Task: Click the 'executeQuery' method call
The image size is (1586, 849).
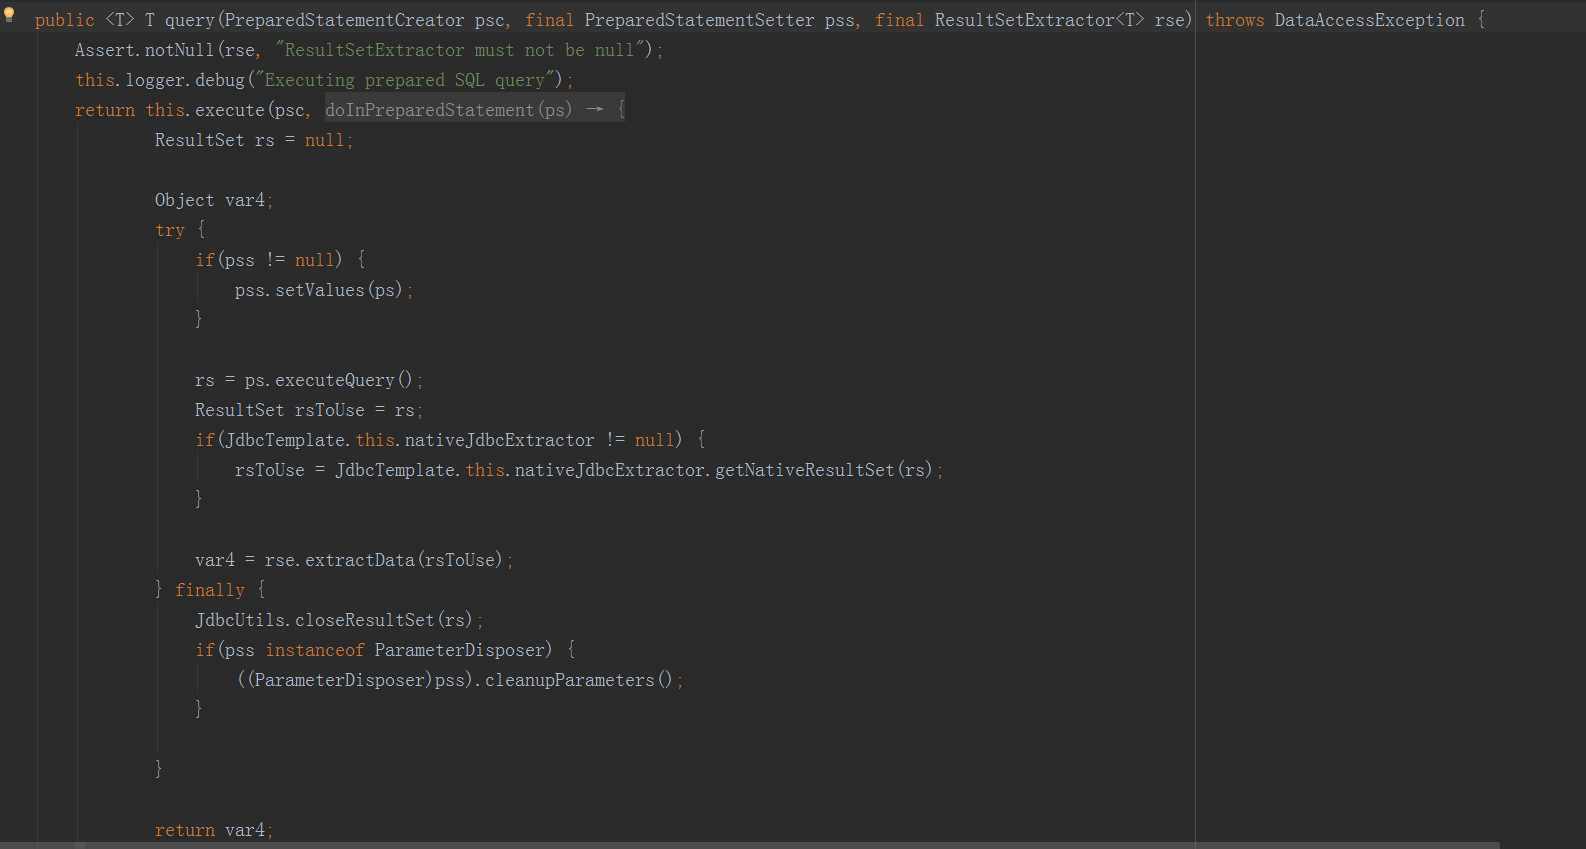Action: coord(335,380)
